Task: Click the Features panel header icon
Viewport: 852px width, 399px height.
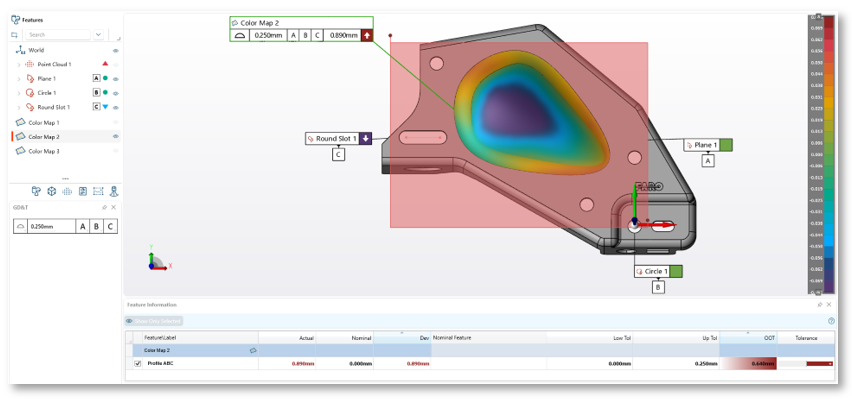Action: [x=16, y=20]
